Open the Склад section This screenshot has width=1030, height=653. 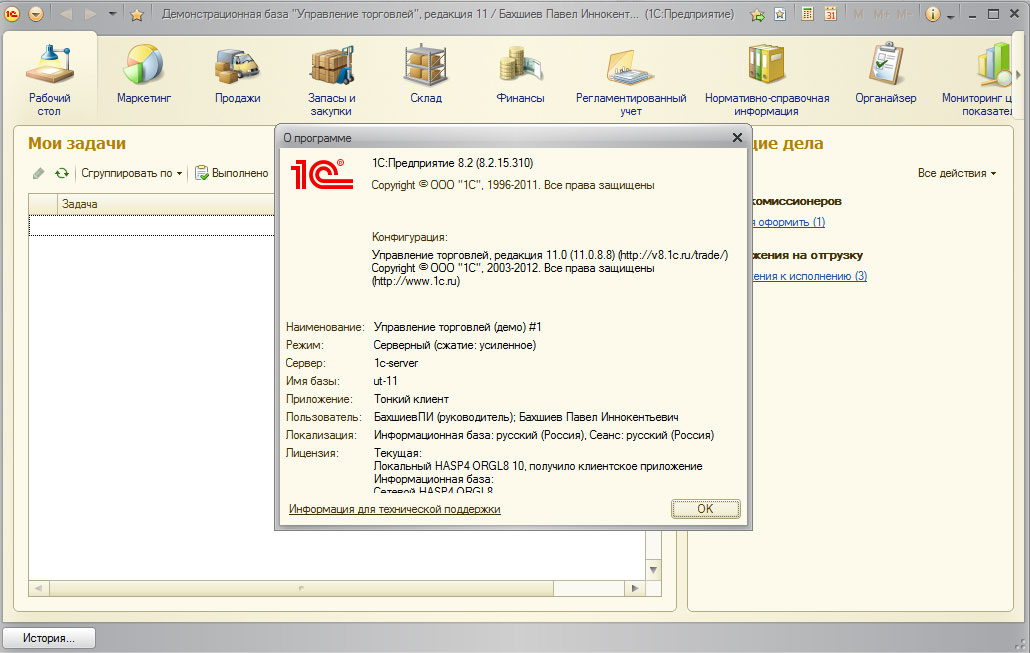click(426, 74)
